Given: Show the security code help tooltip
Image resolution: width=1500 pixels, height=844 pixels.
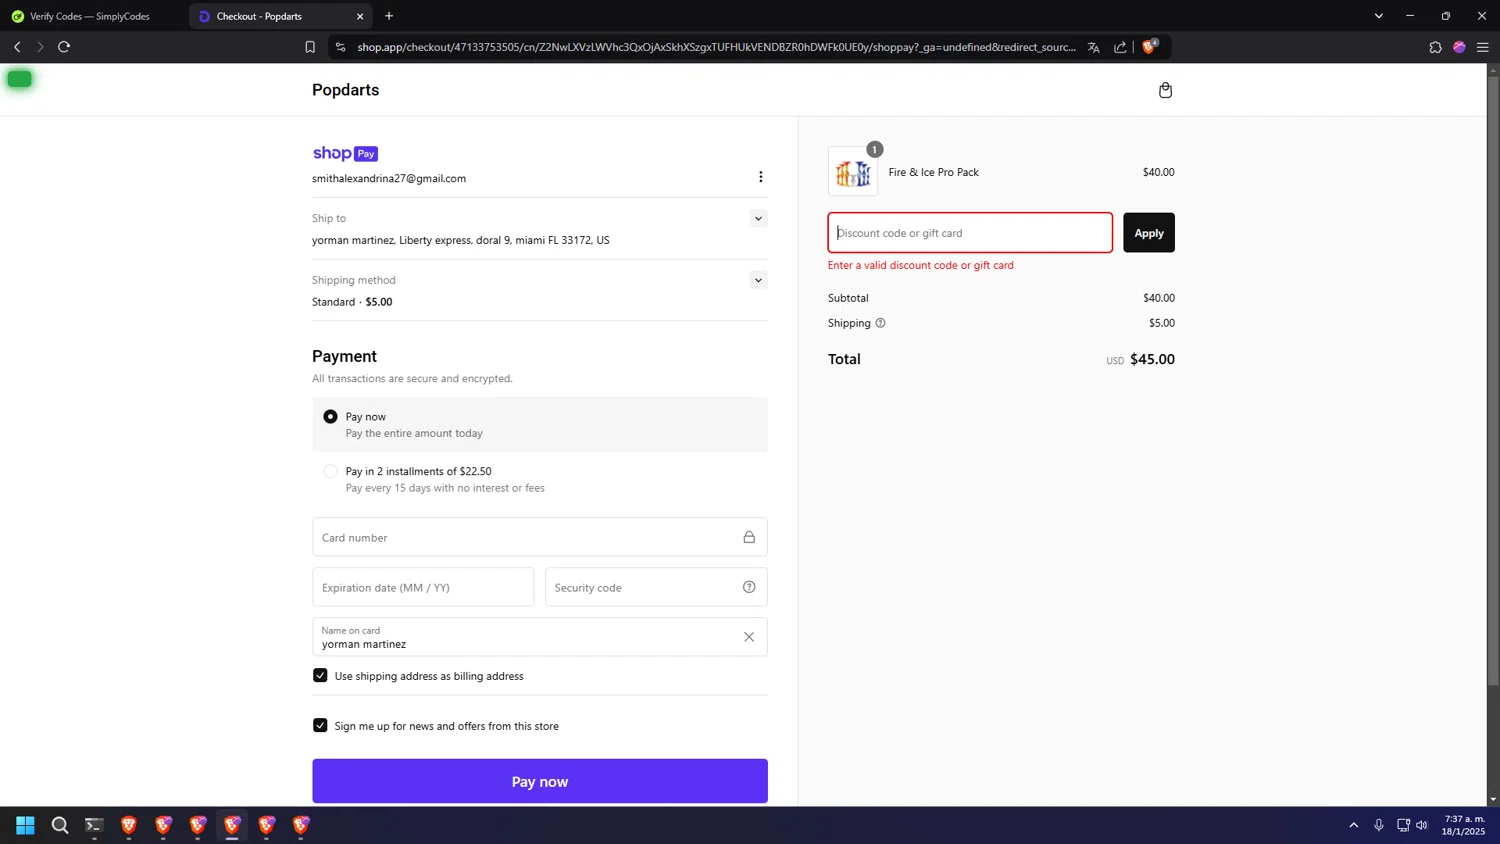Looking at the screenshot, I should click(749, 587).
